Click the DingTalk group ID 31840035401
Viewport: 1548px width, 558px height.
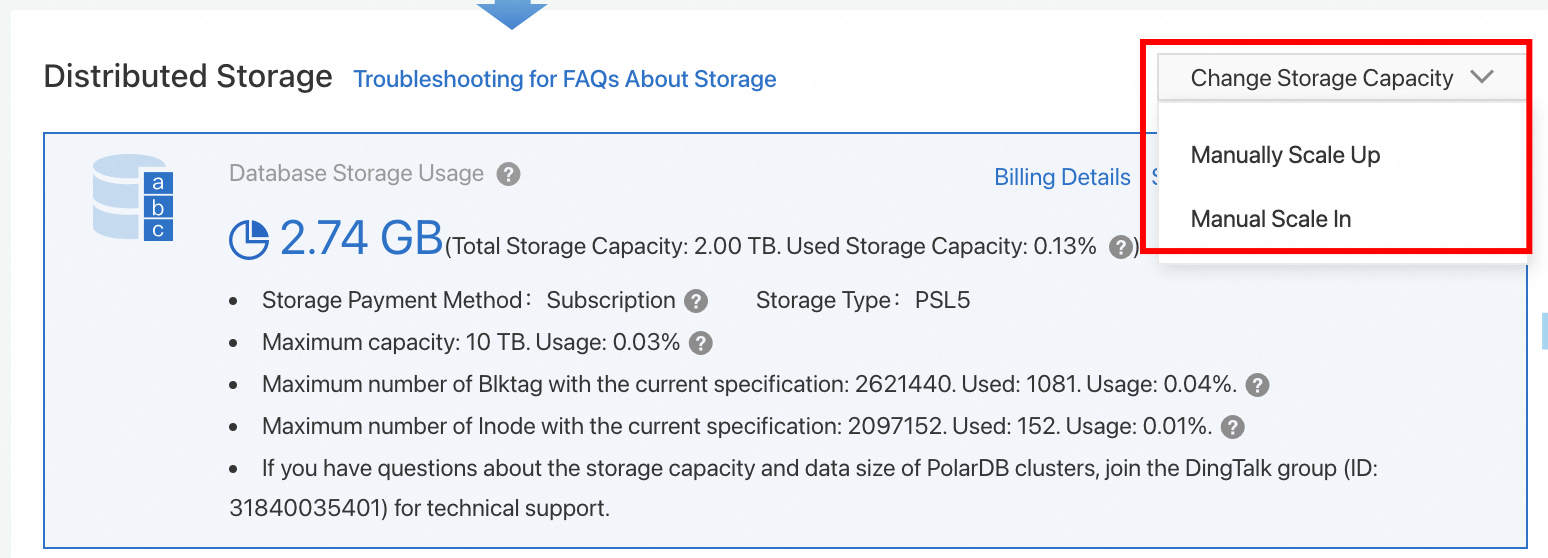306,508
